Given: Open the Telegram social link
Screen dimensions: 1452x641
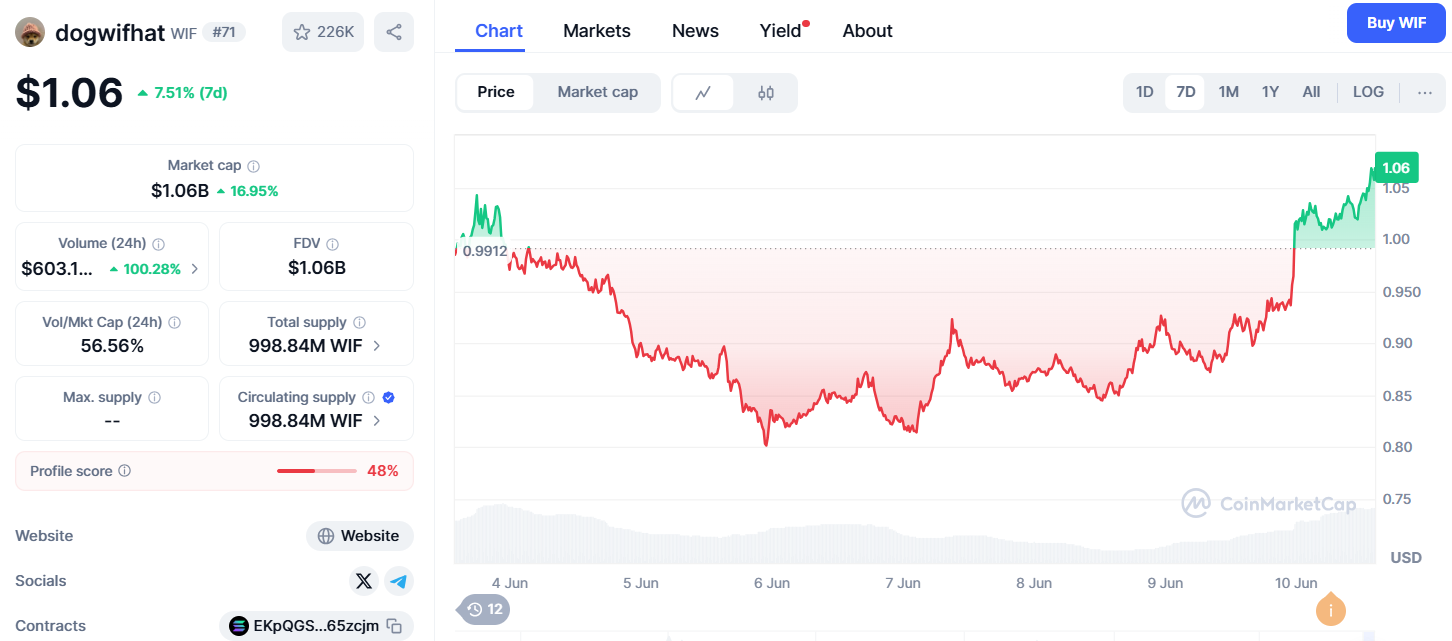Looking at the screenshot, I should pos(399,581).
